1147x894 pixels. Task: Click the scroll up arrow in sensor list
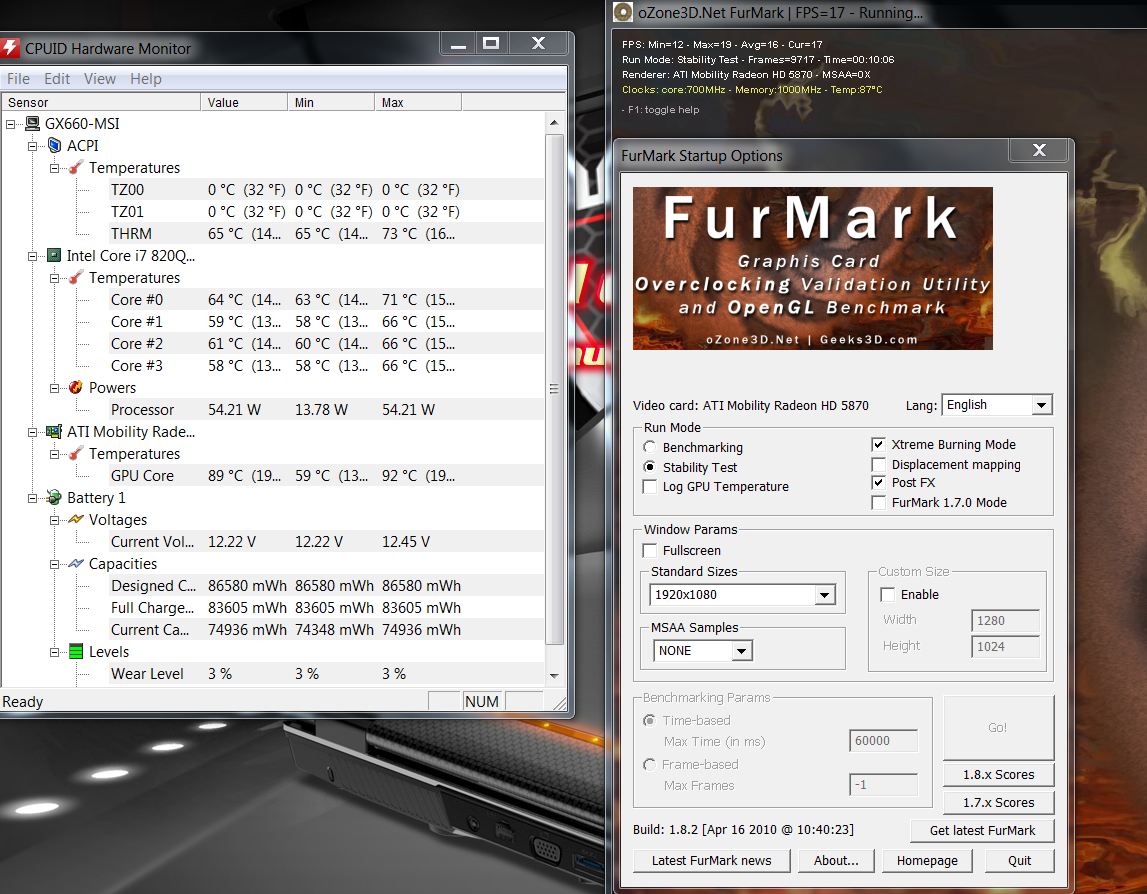[x=554, y=123]
